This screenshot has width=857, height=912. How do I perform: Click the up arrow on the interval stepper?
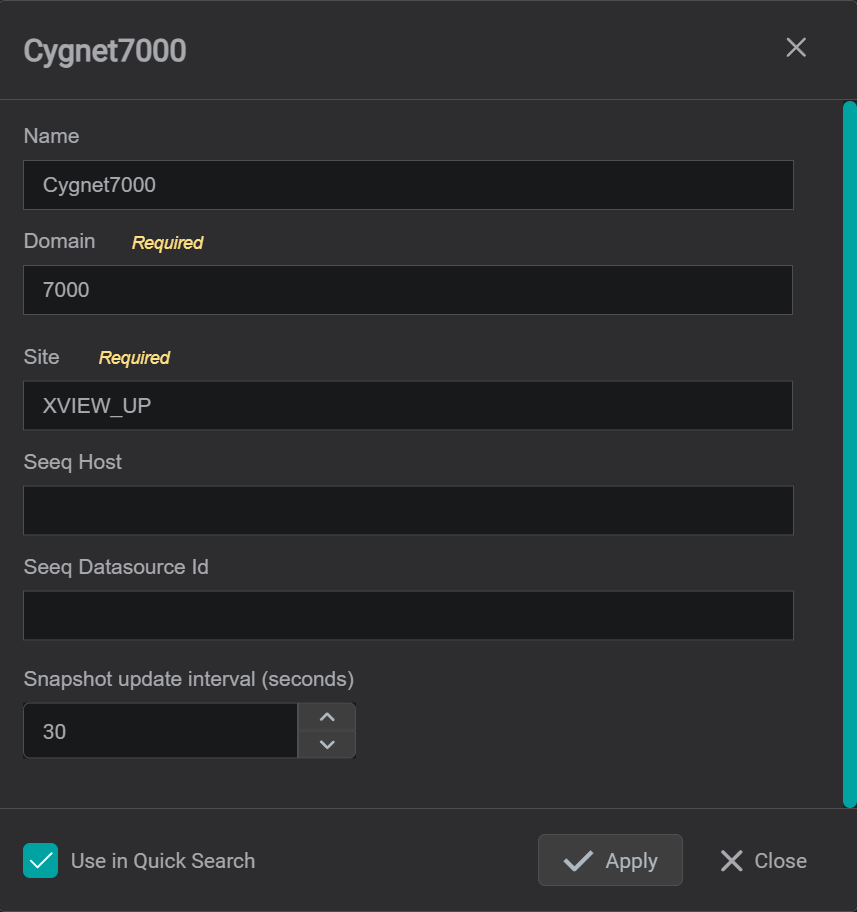pos(326,716)
